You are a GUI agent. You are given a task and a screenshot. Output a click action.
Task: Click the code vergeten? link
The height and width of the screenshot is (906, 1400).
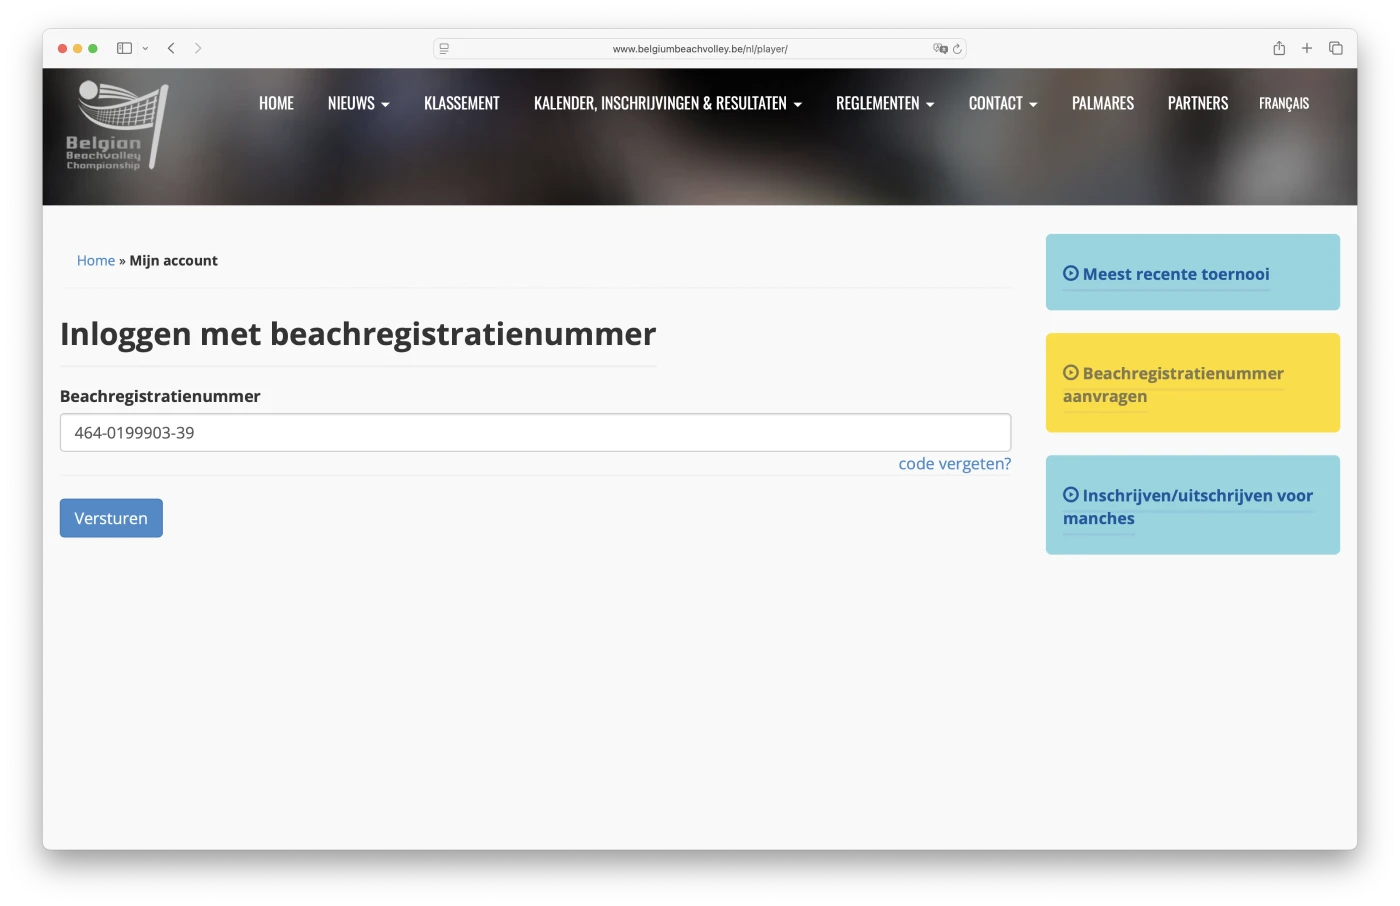[954, 463]
